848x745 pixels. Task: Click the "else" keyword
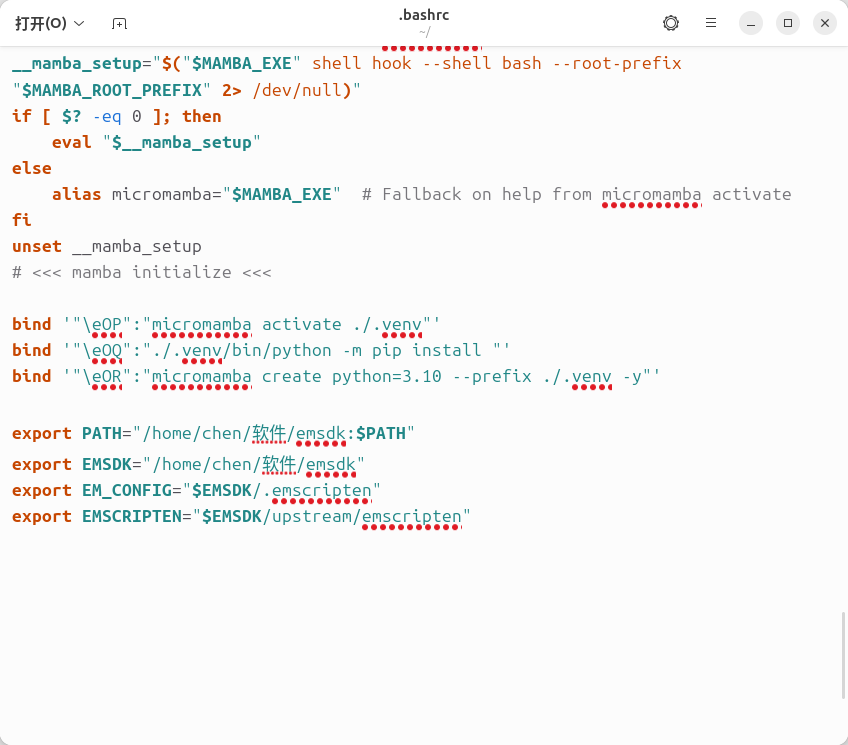coord(32,168)
